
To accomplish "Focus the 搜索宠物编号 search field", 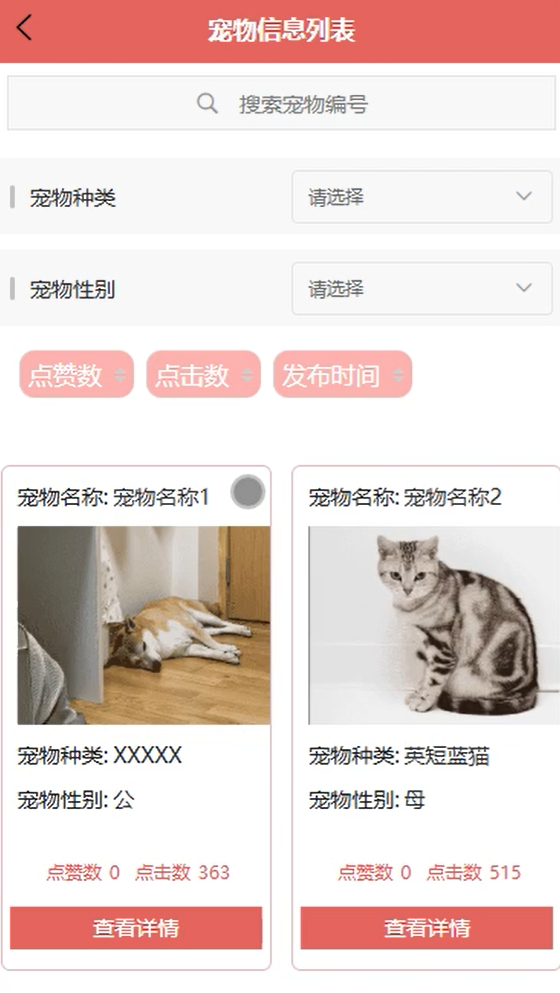I will point(281,103).
